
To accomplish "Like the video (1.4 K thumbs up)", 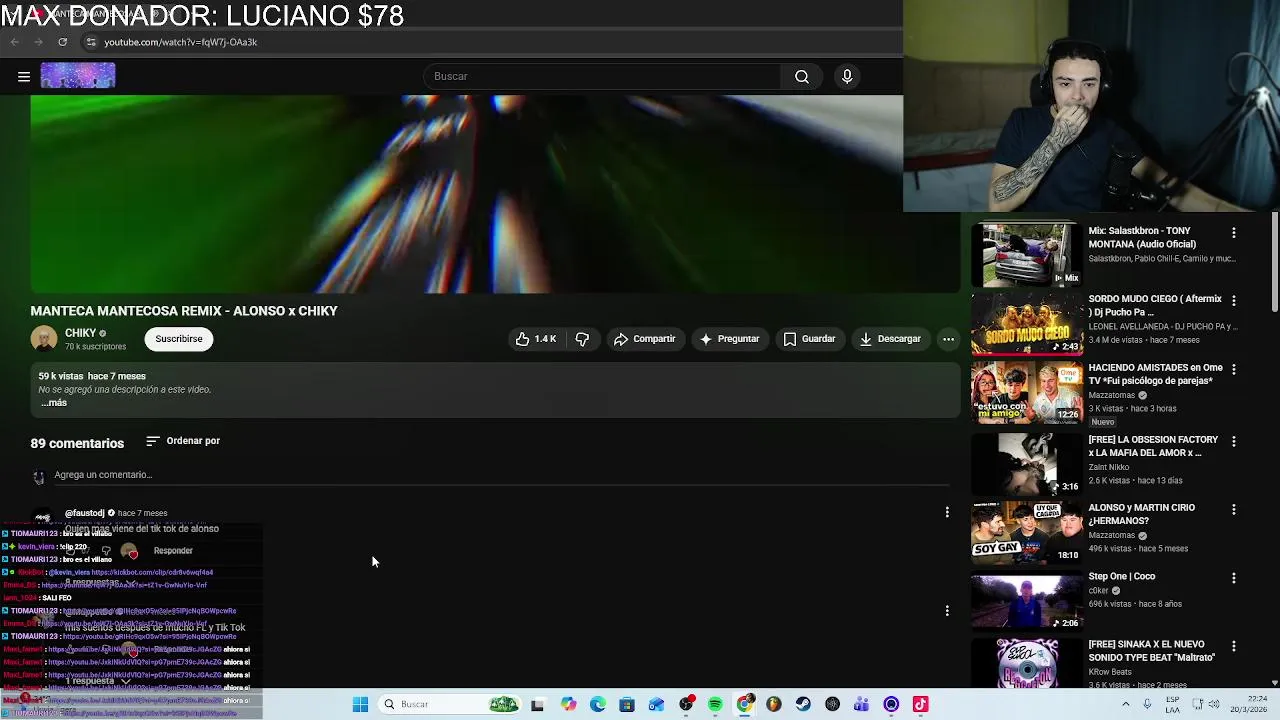I will [x=535, y=339].
